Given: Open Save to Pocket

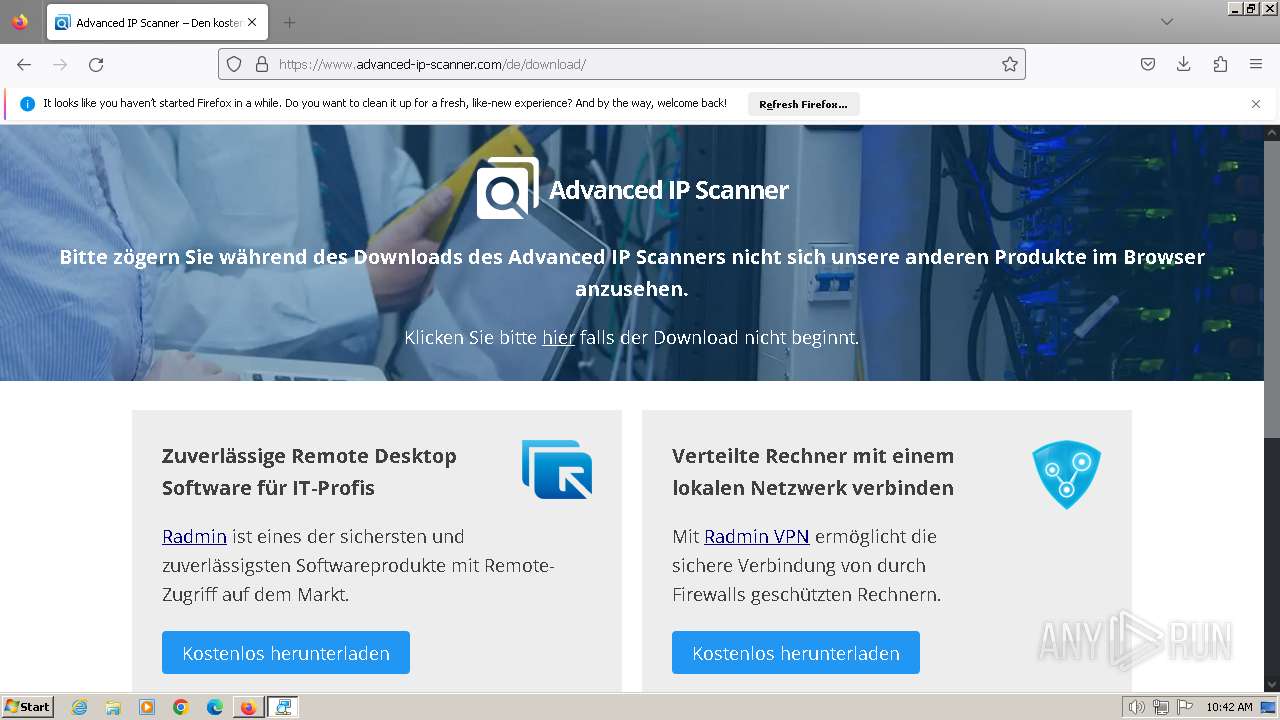Looking at the screenshot, I should (x=1148, y=64).
